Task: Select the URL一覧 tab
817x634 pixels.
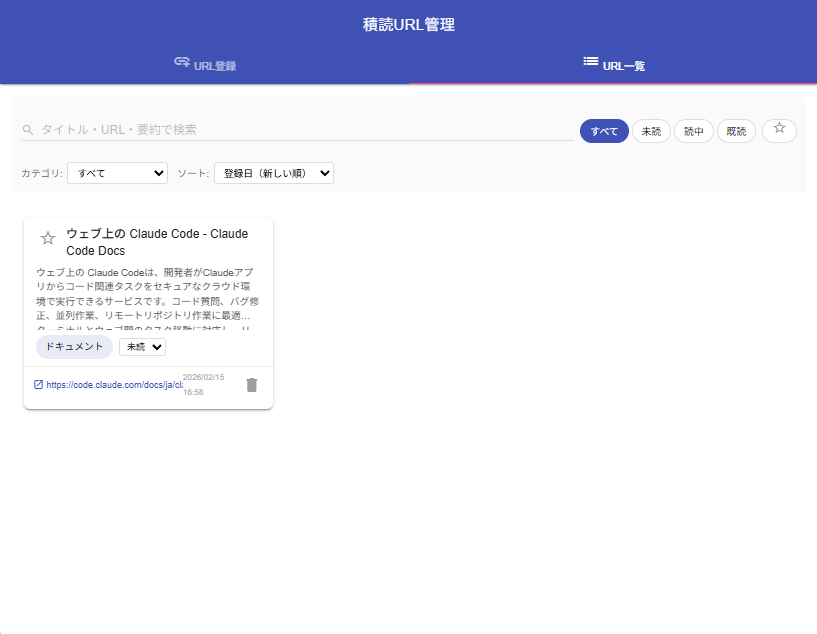Action: pyautogui.click(x=615, y=66)
